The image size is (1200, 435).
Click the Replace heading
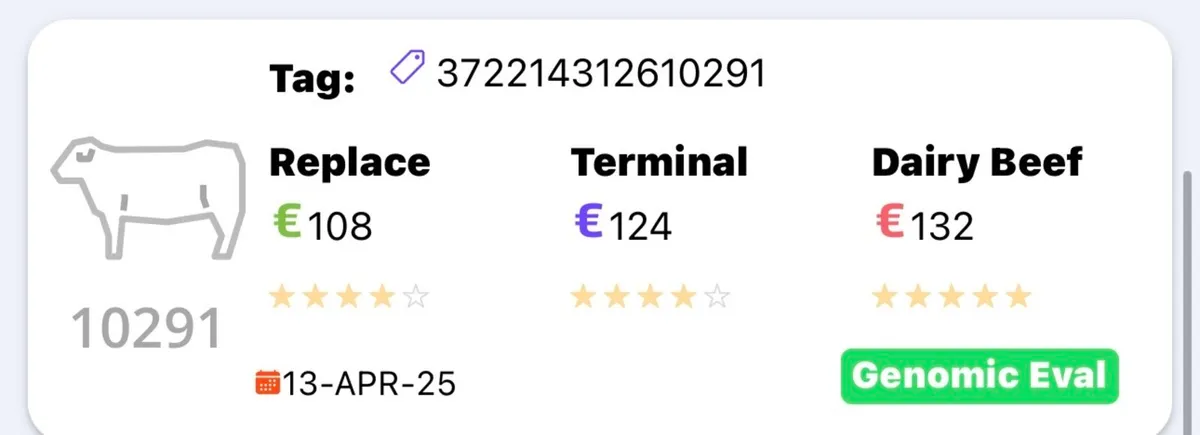coord(350,162)
